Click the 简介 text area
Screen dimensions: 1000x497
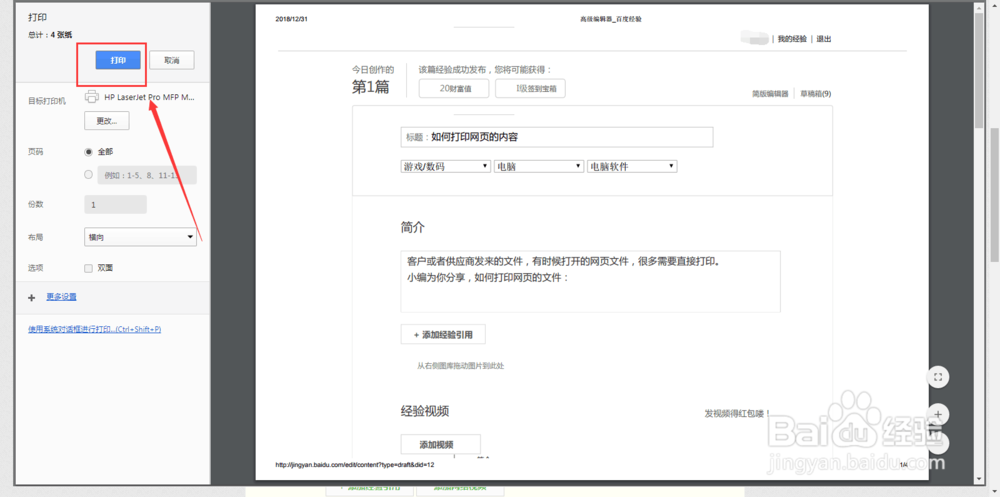pyautogui.click(x=591, y=281)
